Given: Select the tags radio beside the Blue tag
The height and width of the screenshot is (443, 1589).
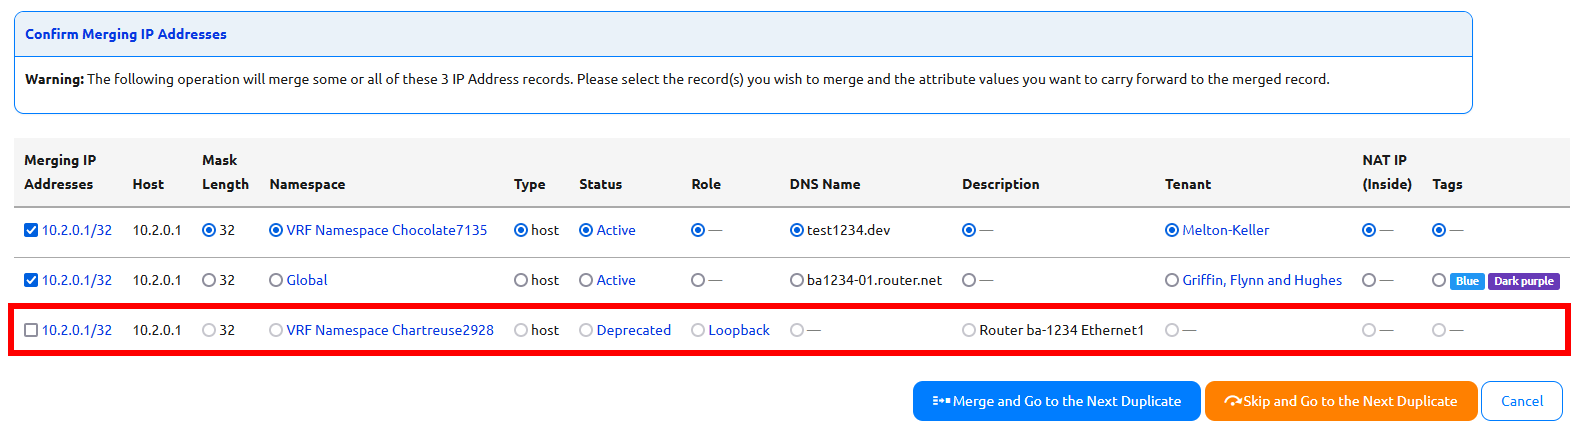Looking at the screenshot, I should [x=1439, y=280].
